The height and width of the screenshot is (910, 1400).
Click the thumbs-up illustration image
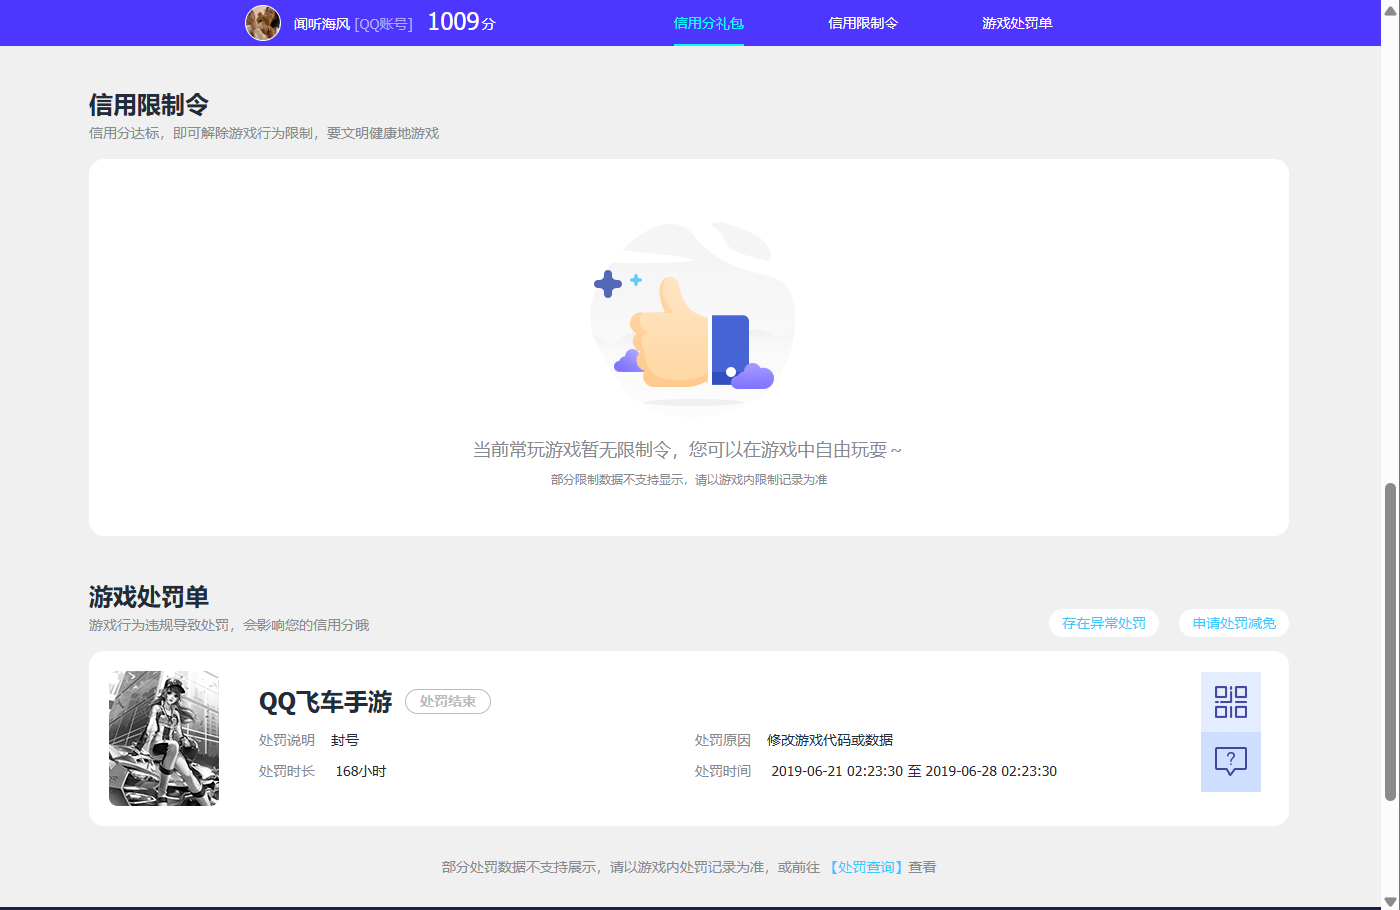point(690,315)
